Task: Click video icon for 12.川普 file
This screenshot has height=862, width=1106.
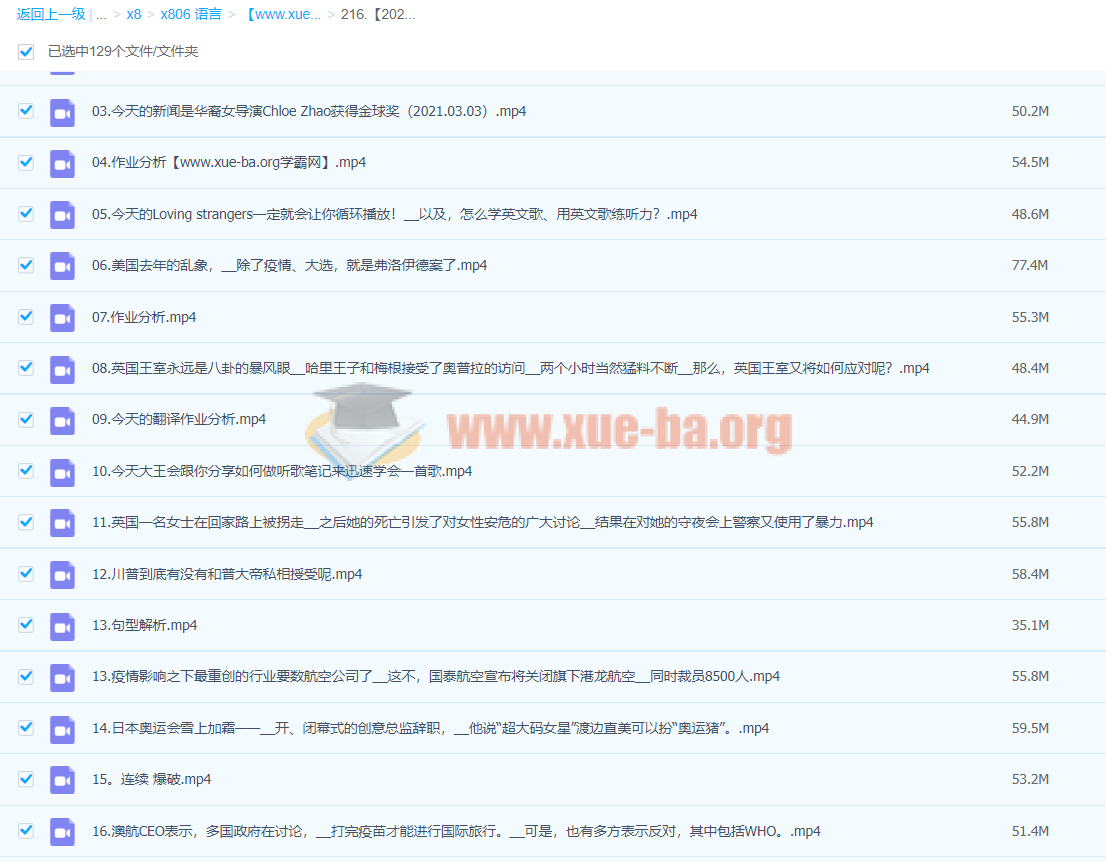Action: click(x=63, y=574)
